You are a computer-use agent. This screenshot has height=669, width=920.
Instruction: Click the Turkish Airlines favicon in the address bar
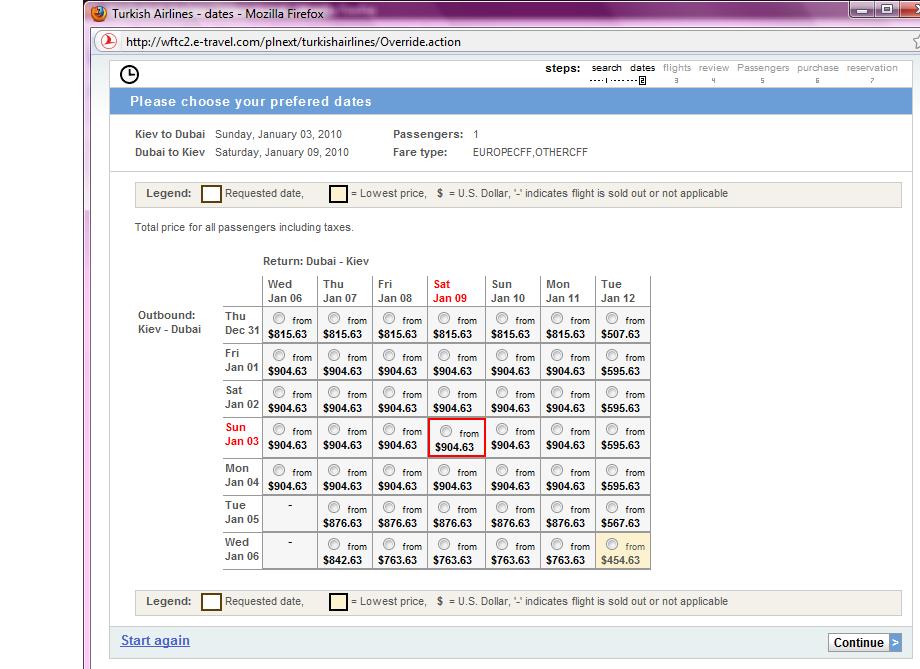click(110, 42)
